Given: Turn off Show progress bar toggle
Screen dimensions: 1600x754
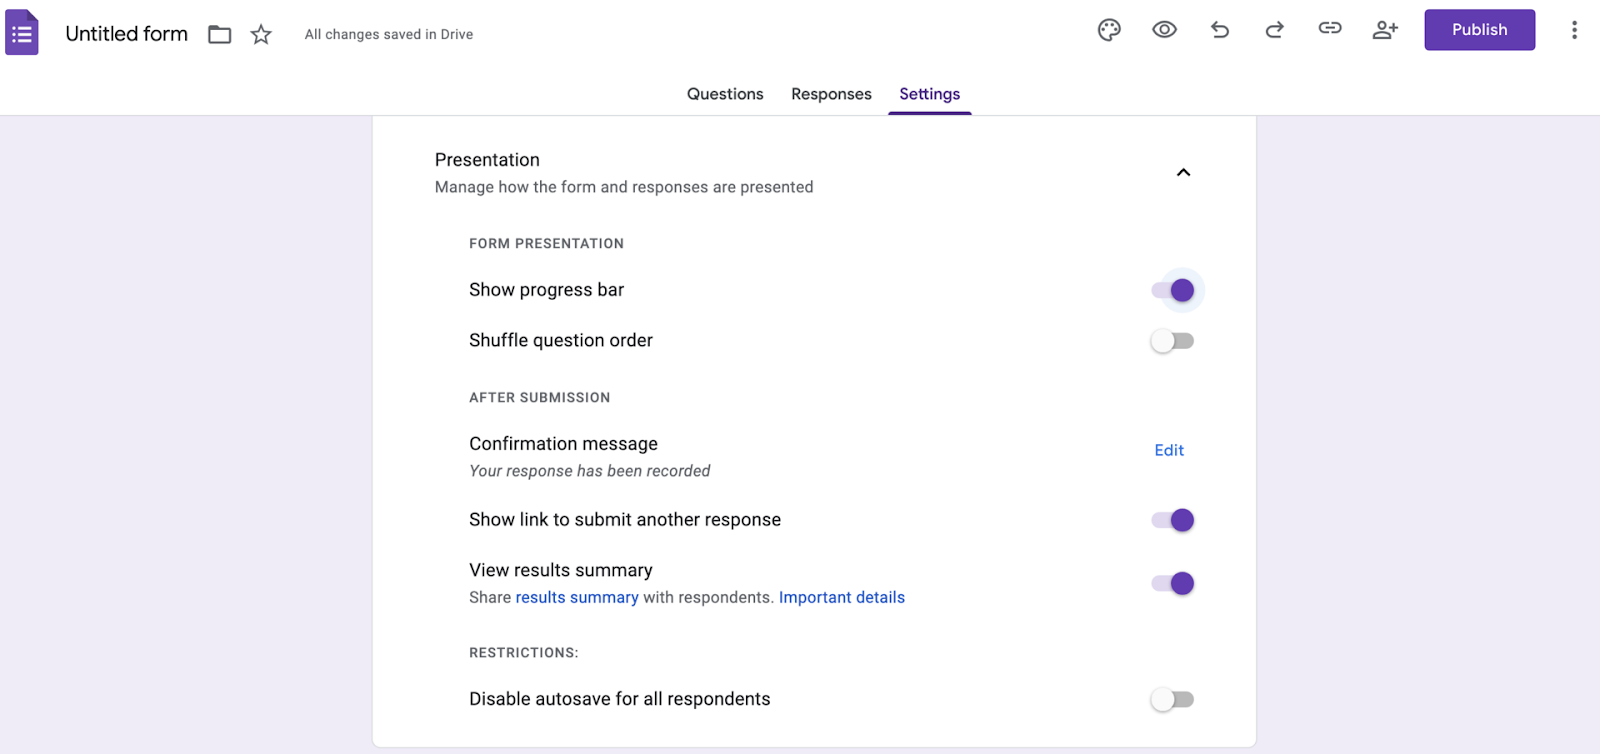Looking at the screenshot, I should (x=1173, y=291).
